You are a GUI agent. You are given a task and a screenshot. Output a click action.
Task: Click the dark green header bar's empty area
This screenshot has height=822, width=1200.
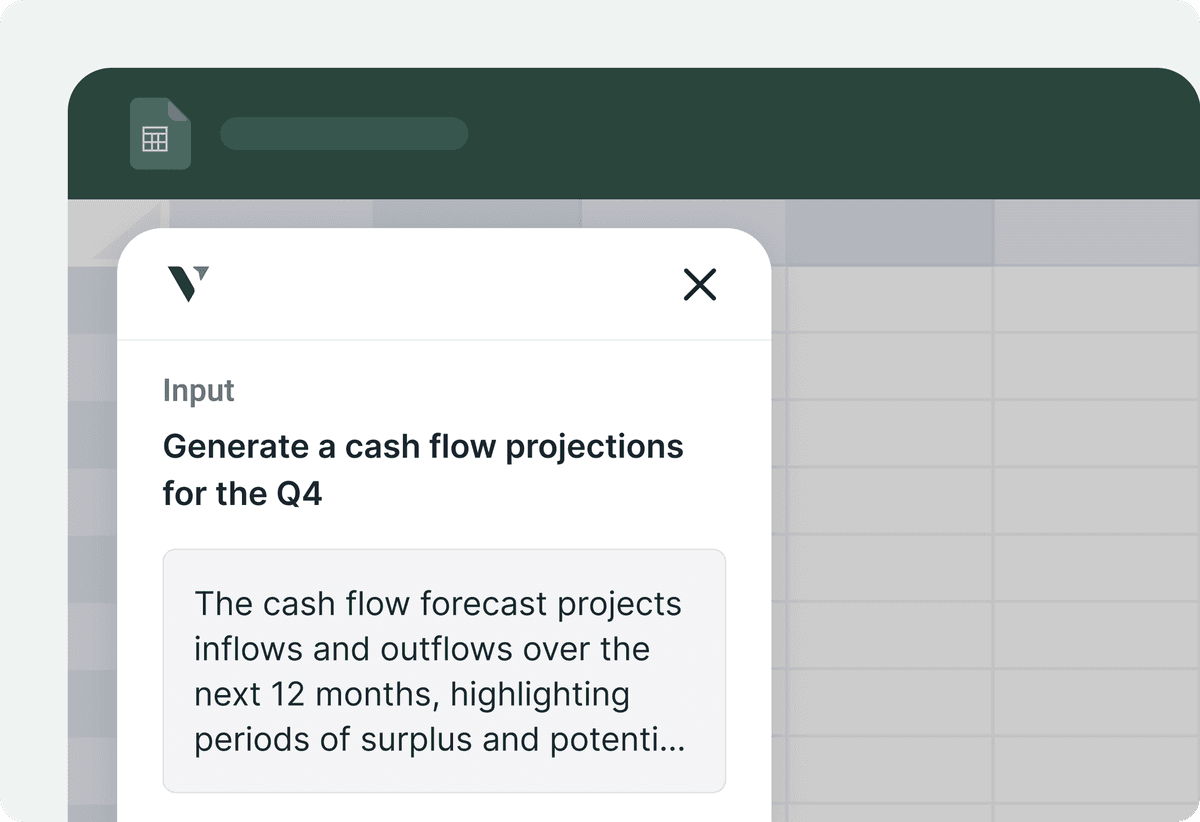[800, 134]
